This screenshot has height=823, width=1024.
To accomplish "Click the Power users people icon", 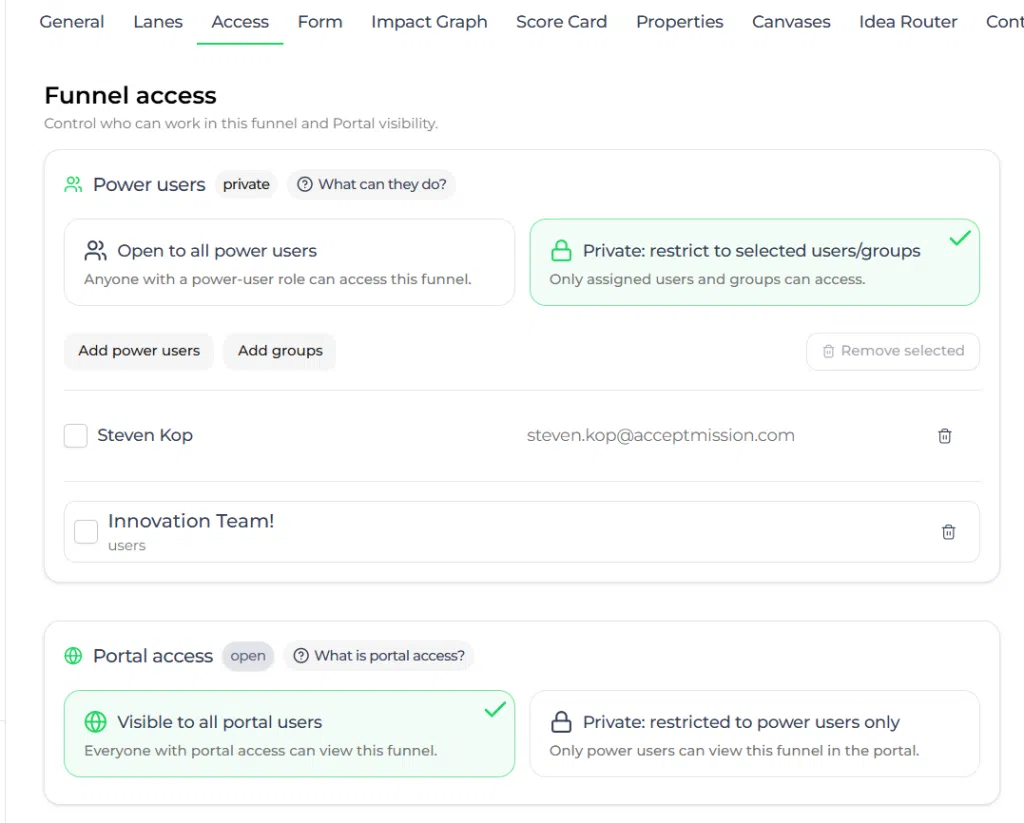I will (x=73, y=184).
